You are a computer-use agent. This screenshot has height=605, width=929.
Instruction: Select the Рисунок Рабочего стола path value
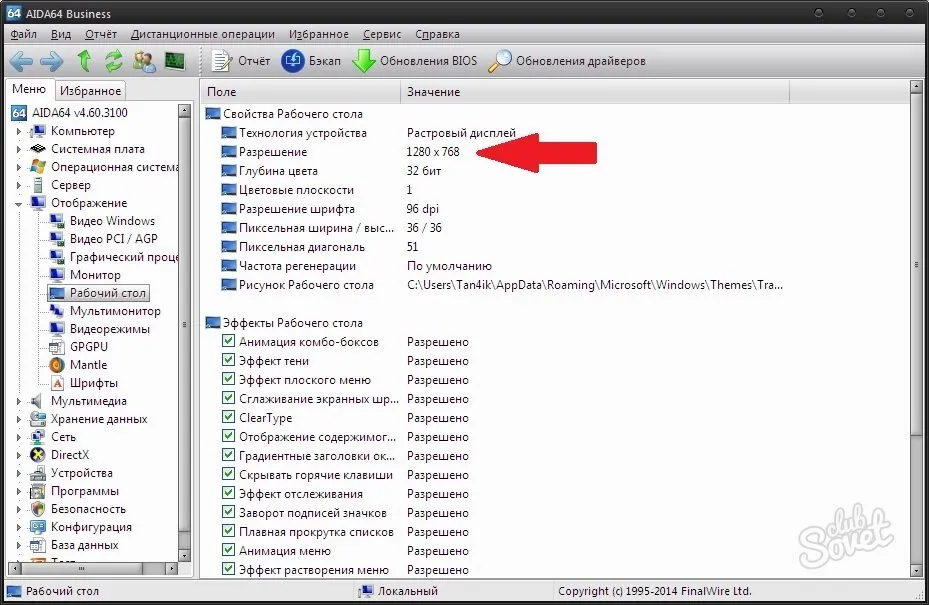pos(595,285)
